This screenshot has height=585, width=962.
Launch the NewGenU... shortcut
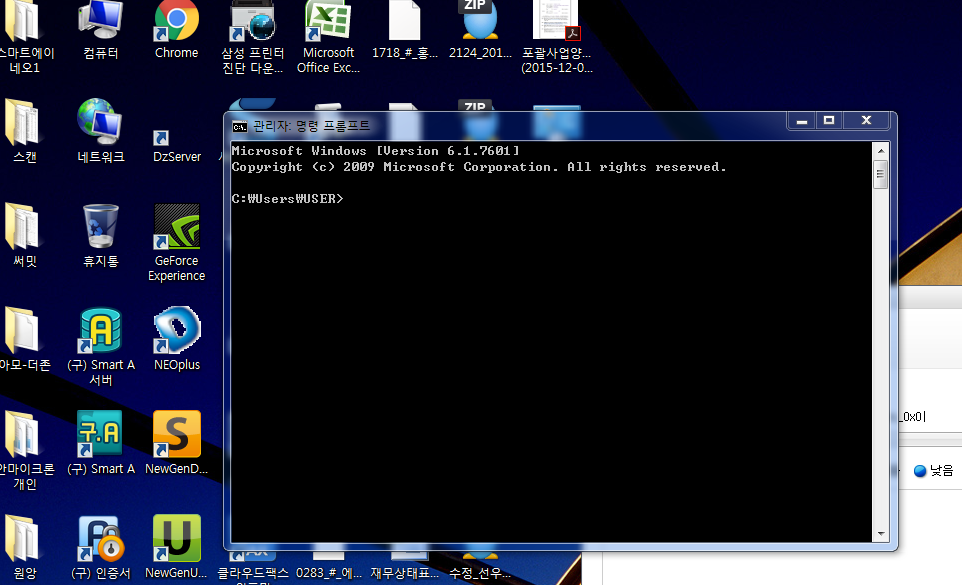click(x=177, y=547)
